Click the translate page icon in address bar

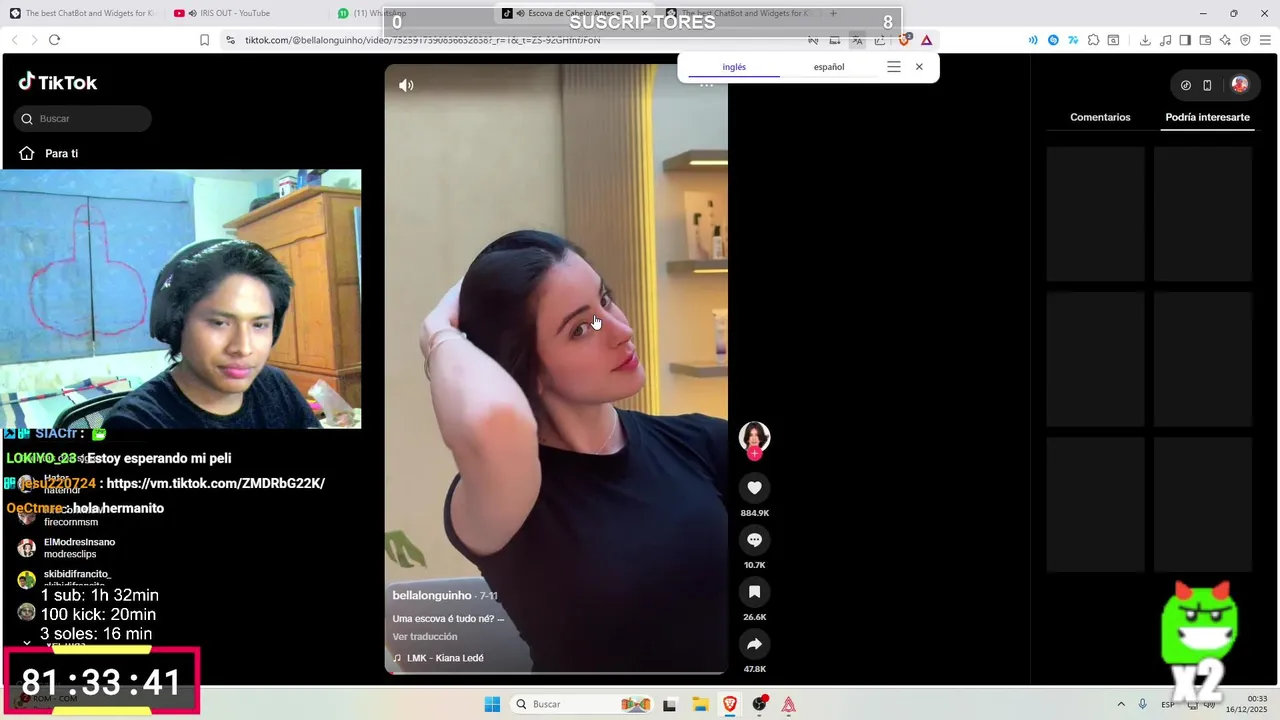coord(857,40)
